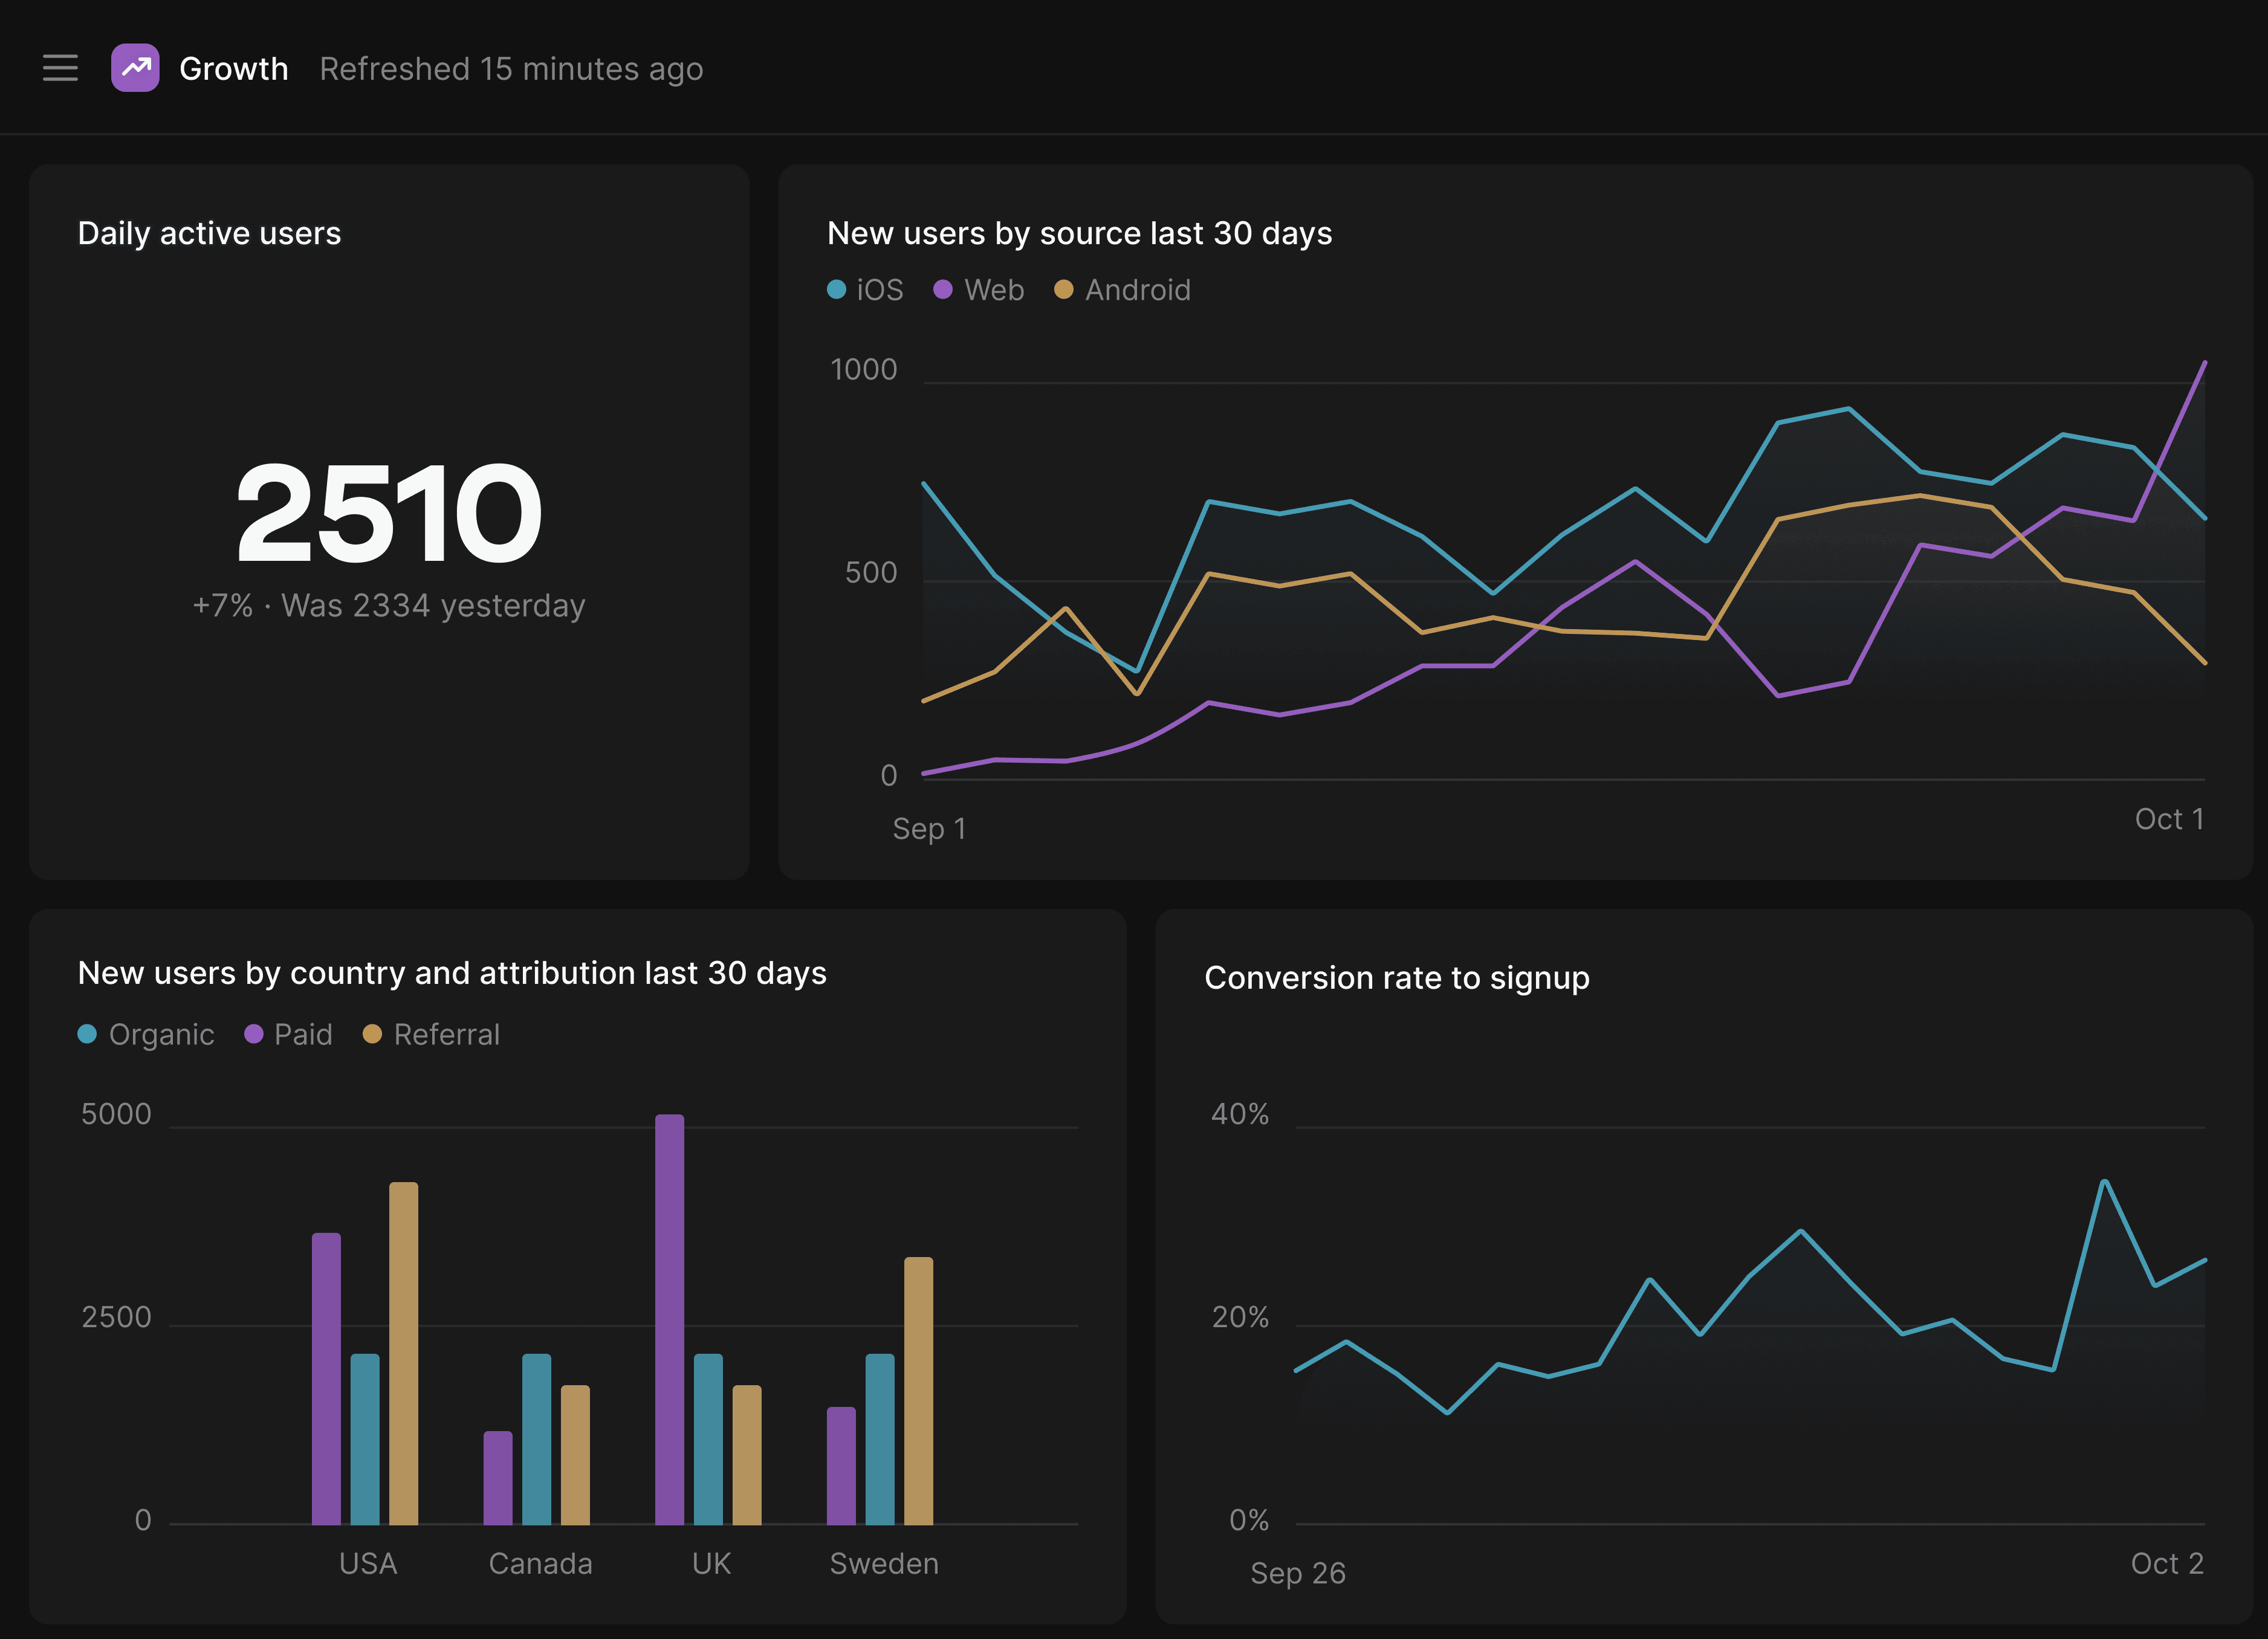
Task: Click the Canada teal bar
Action: [537, 1439]
